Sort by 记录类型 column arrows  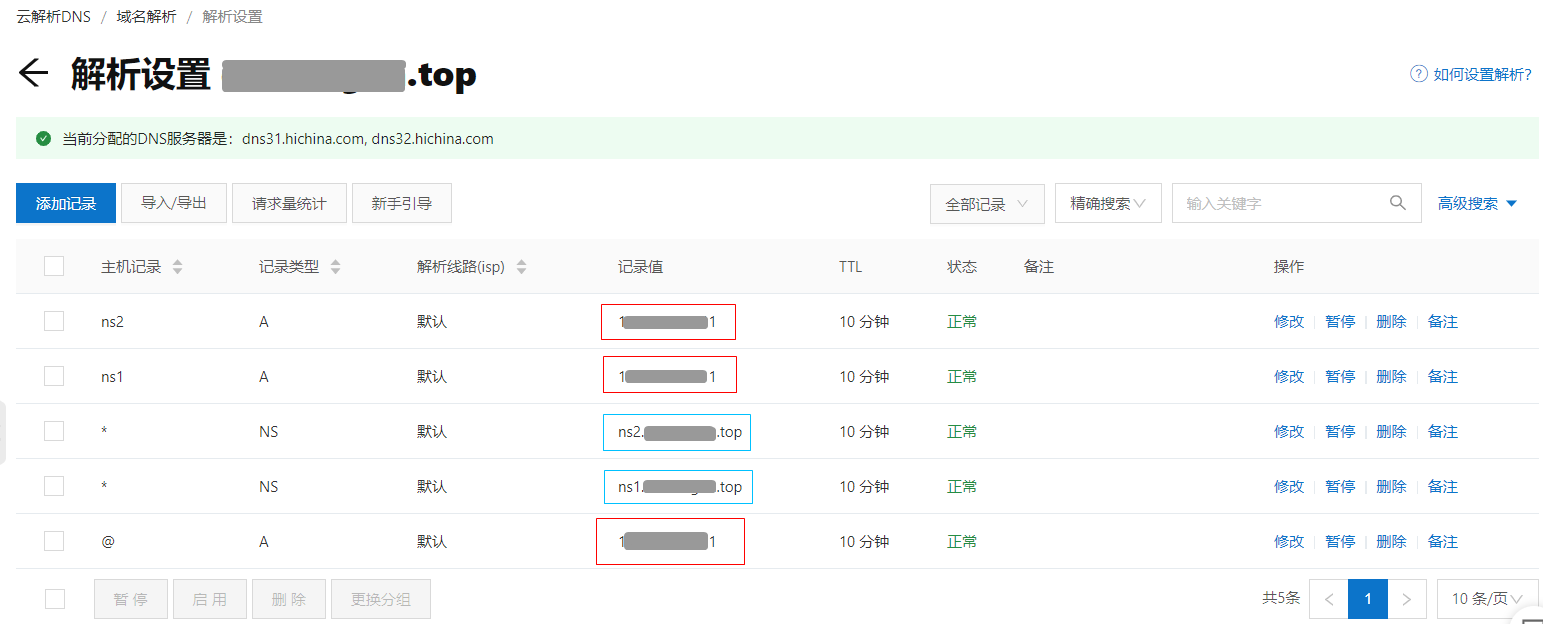coord(336,267)
